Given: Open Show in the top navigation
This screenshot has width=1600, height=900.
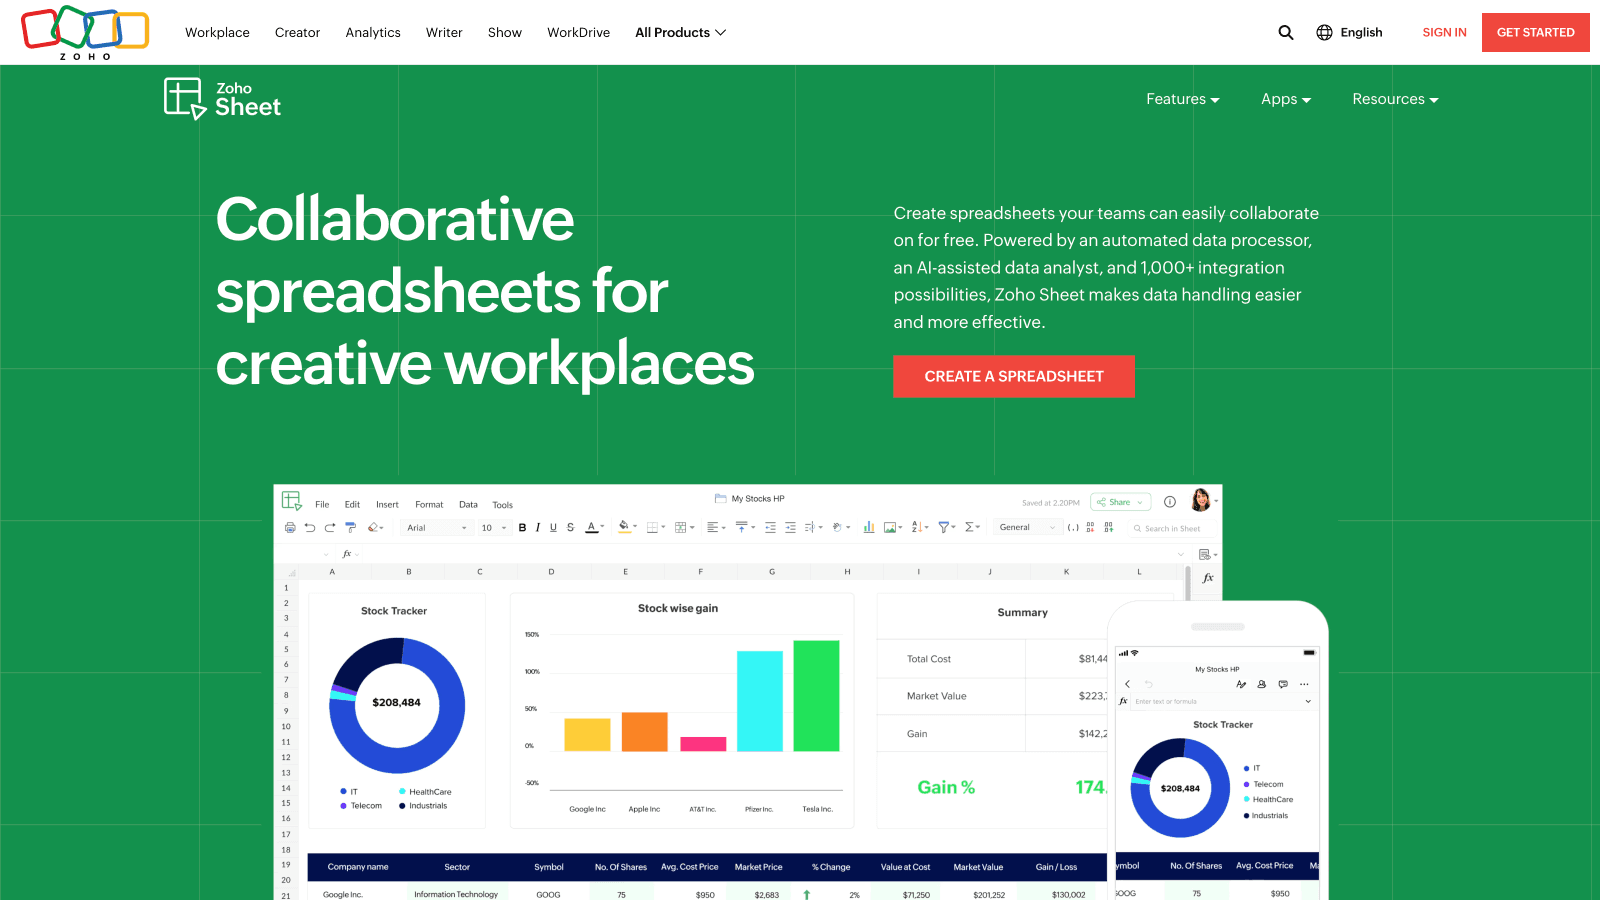Looking at the screenshot, I should coord(505,32).
